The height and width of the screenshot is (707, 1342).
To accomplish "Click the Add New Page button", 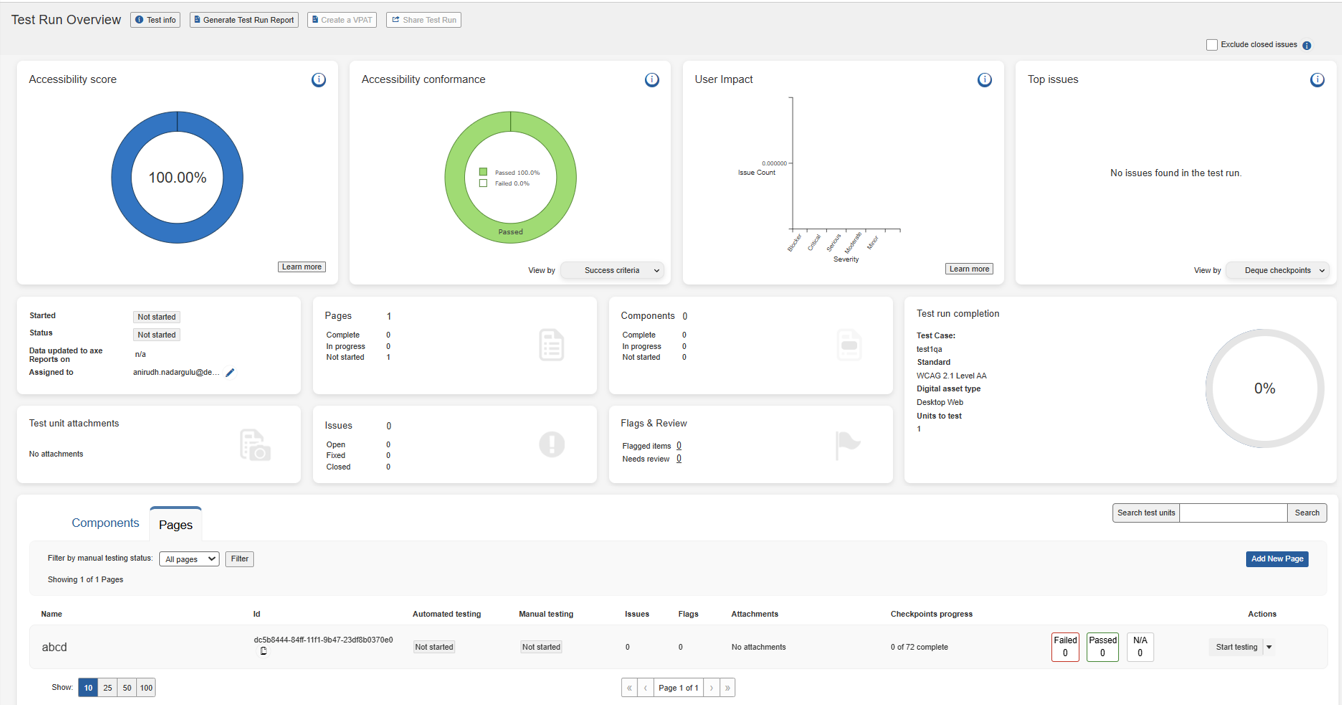I will tap(1277, 559).
